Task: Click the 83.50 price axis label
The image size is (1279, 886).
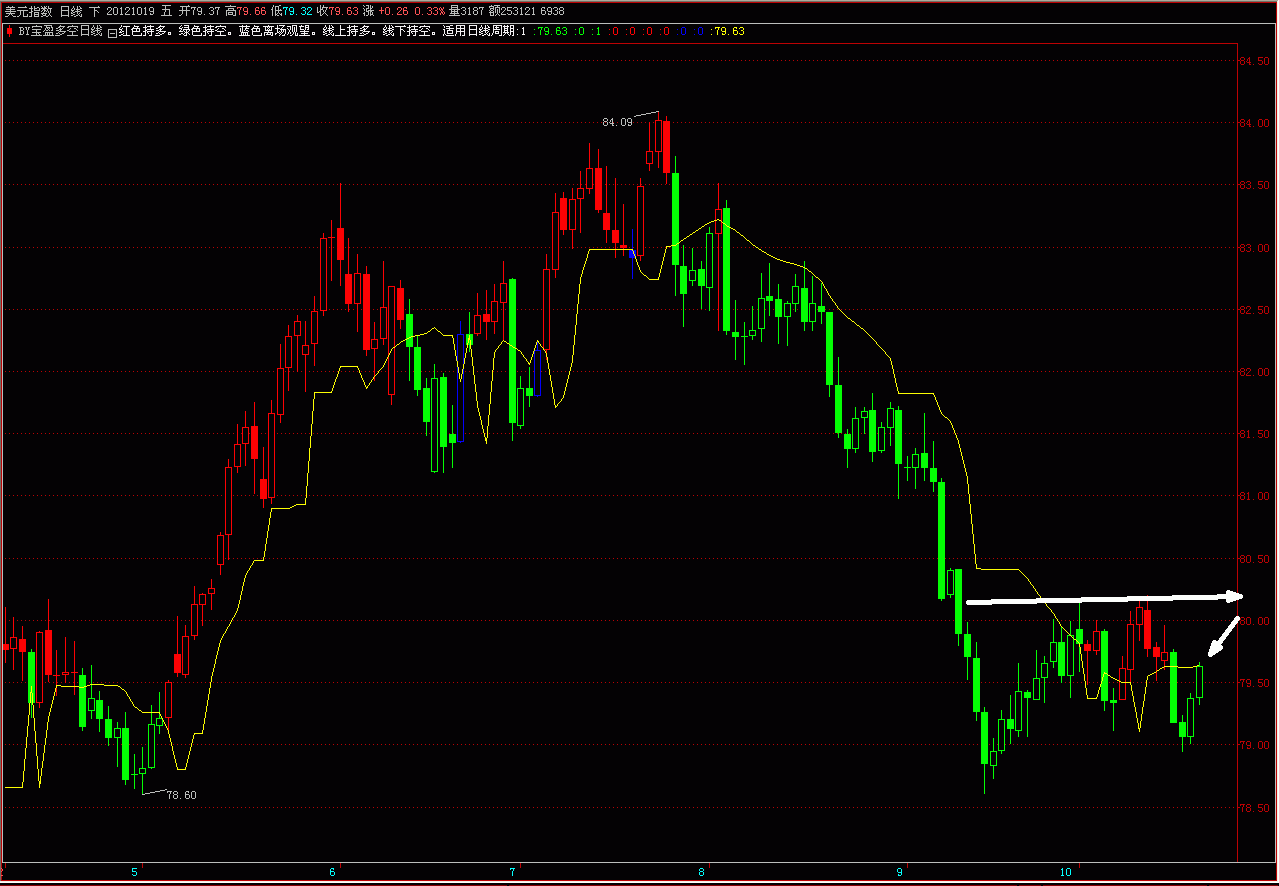Action: coord(1253,186)
